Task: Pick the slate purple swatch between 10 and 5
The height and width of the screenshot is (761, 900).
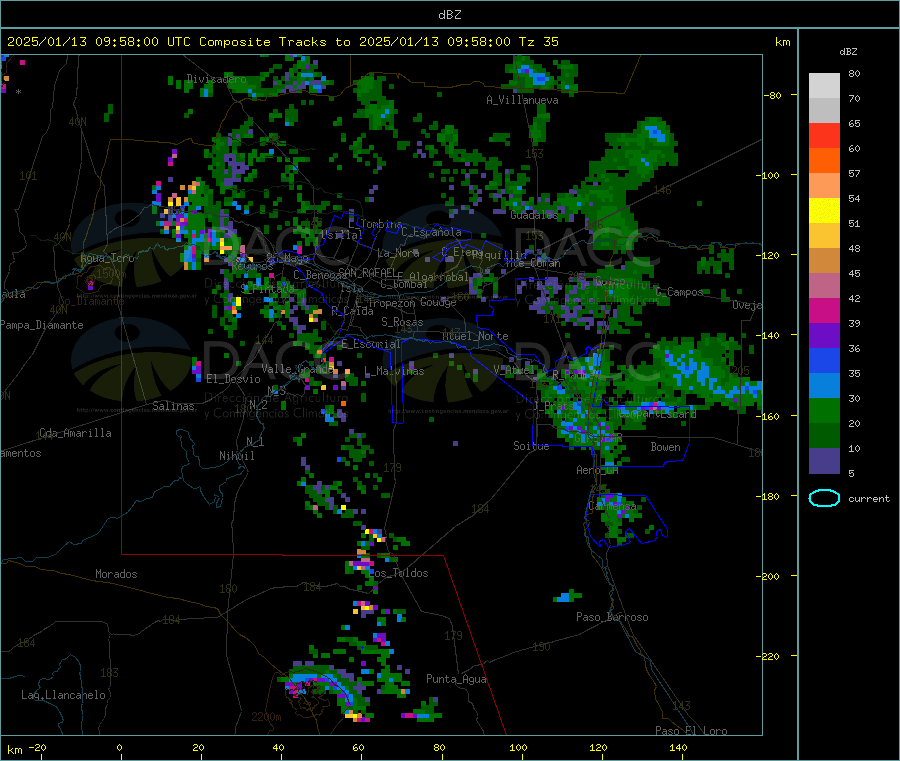Action: click(824, 461)
